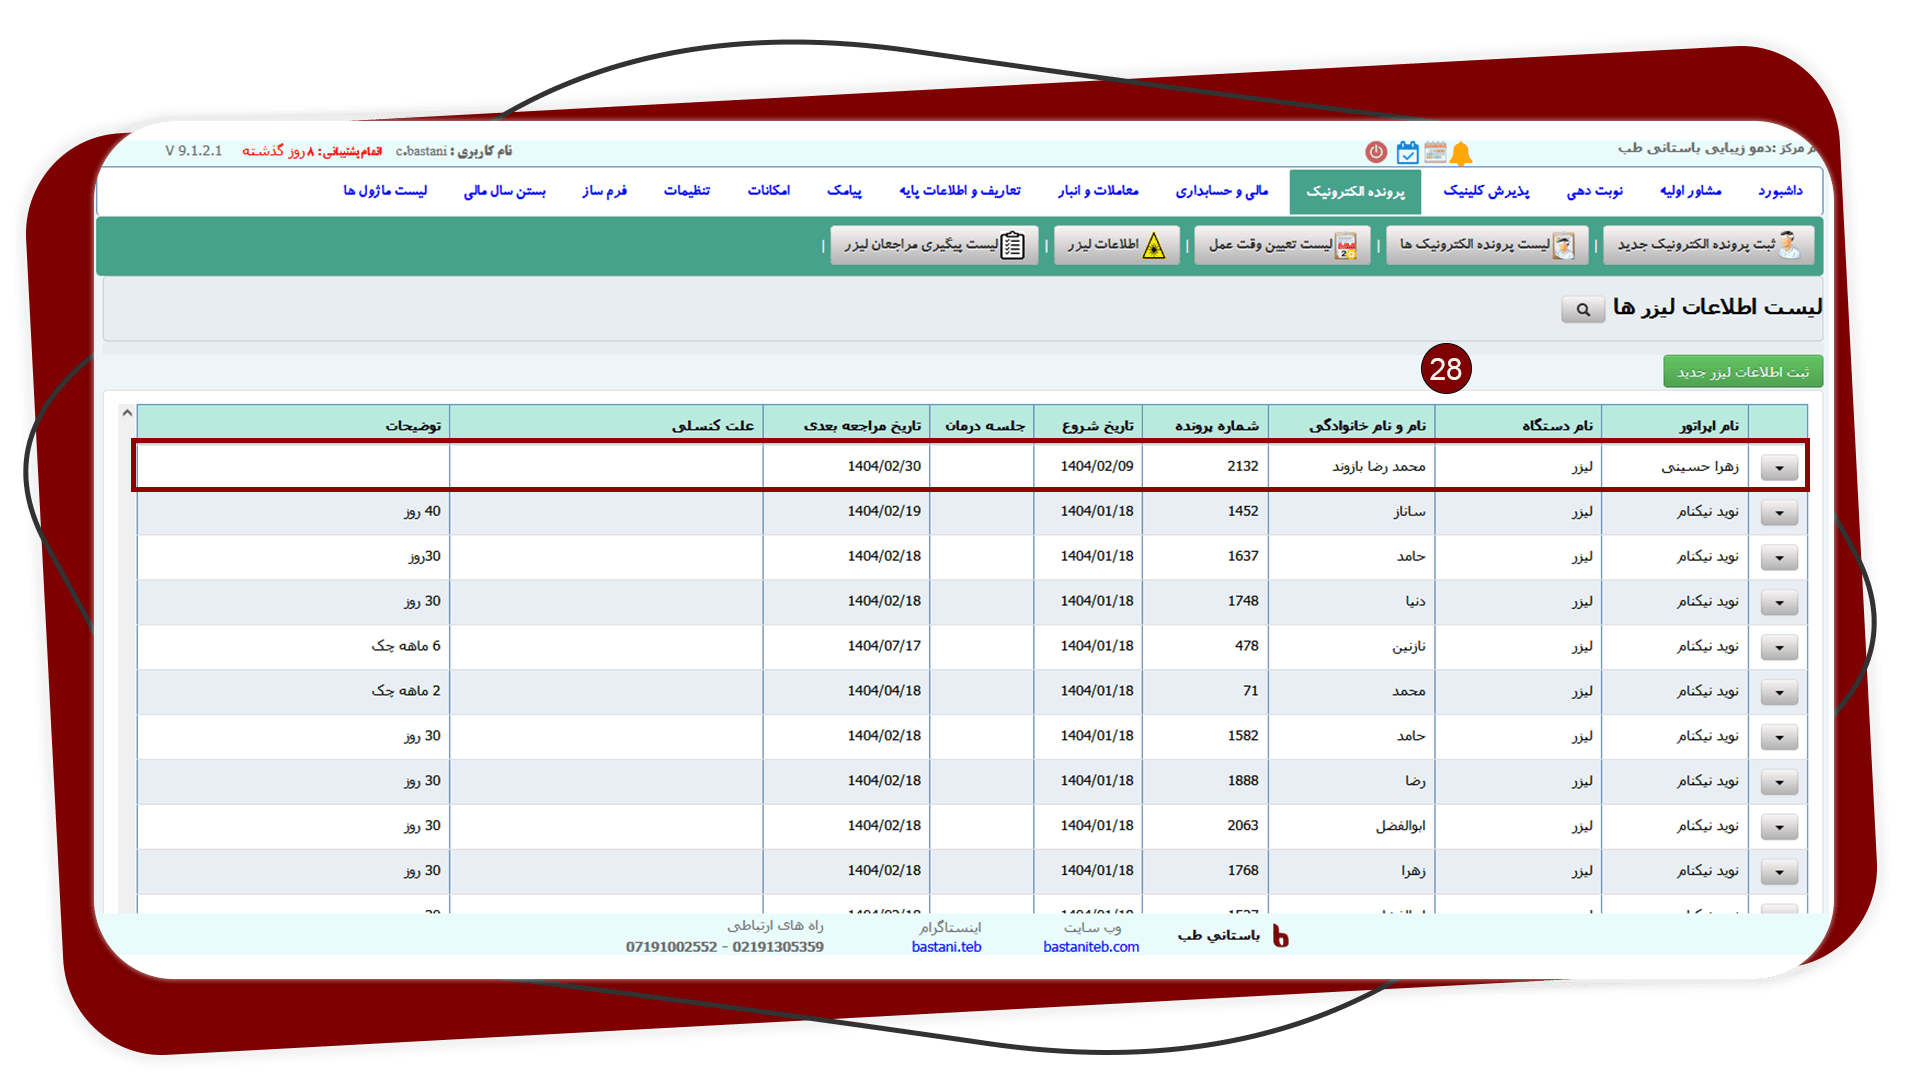Select patient name نازنین cell
Viewport: 1920px width, 1080px height.
[1351, 647]
